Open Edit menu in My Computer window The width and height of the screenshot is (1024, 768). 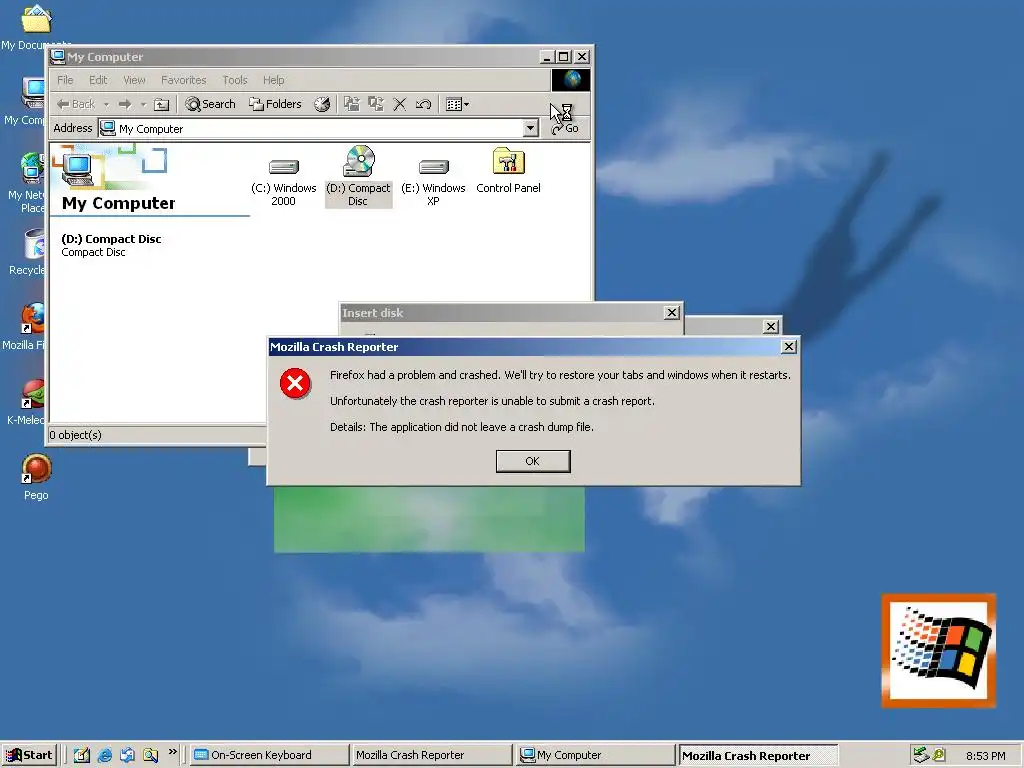[98, 80]
